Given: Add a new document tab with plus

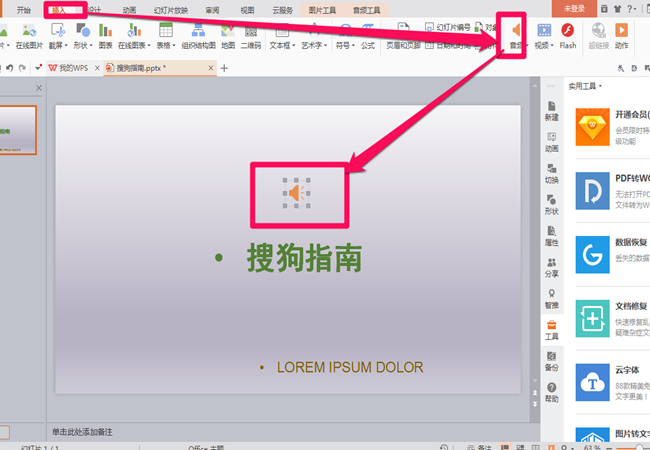Looking at the screenshot, I should [224, 68].
